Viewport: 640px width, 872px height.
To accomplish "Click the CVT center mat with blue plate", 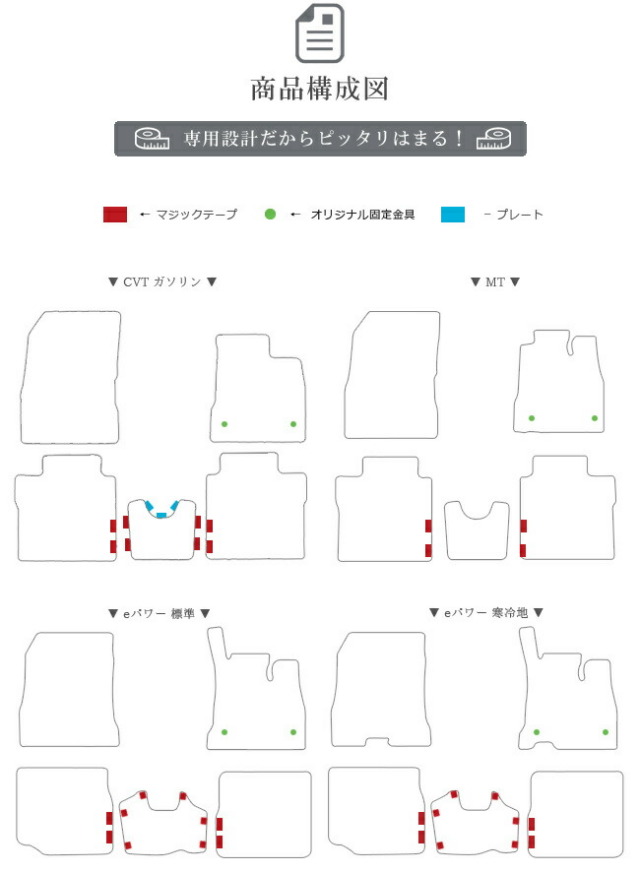I will click(x=161, y=529).
